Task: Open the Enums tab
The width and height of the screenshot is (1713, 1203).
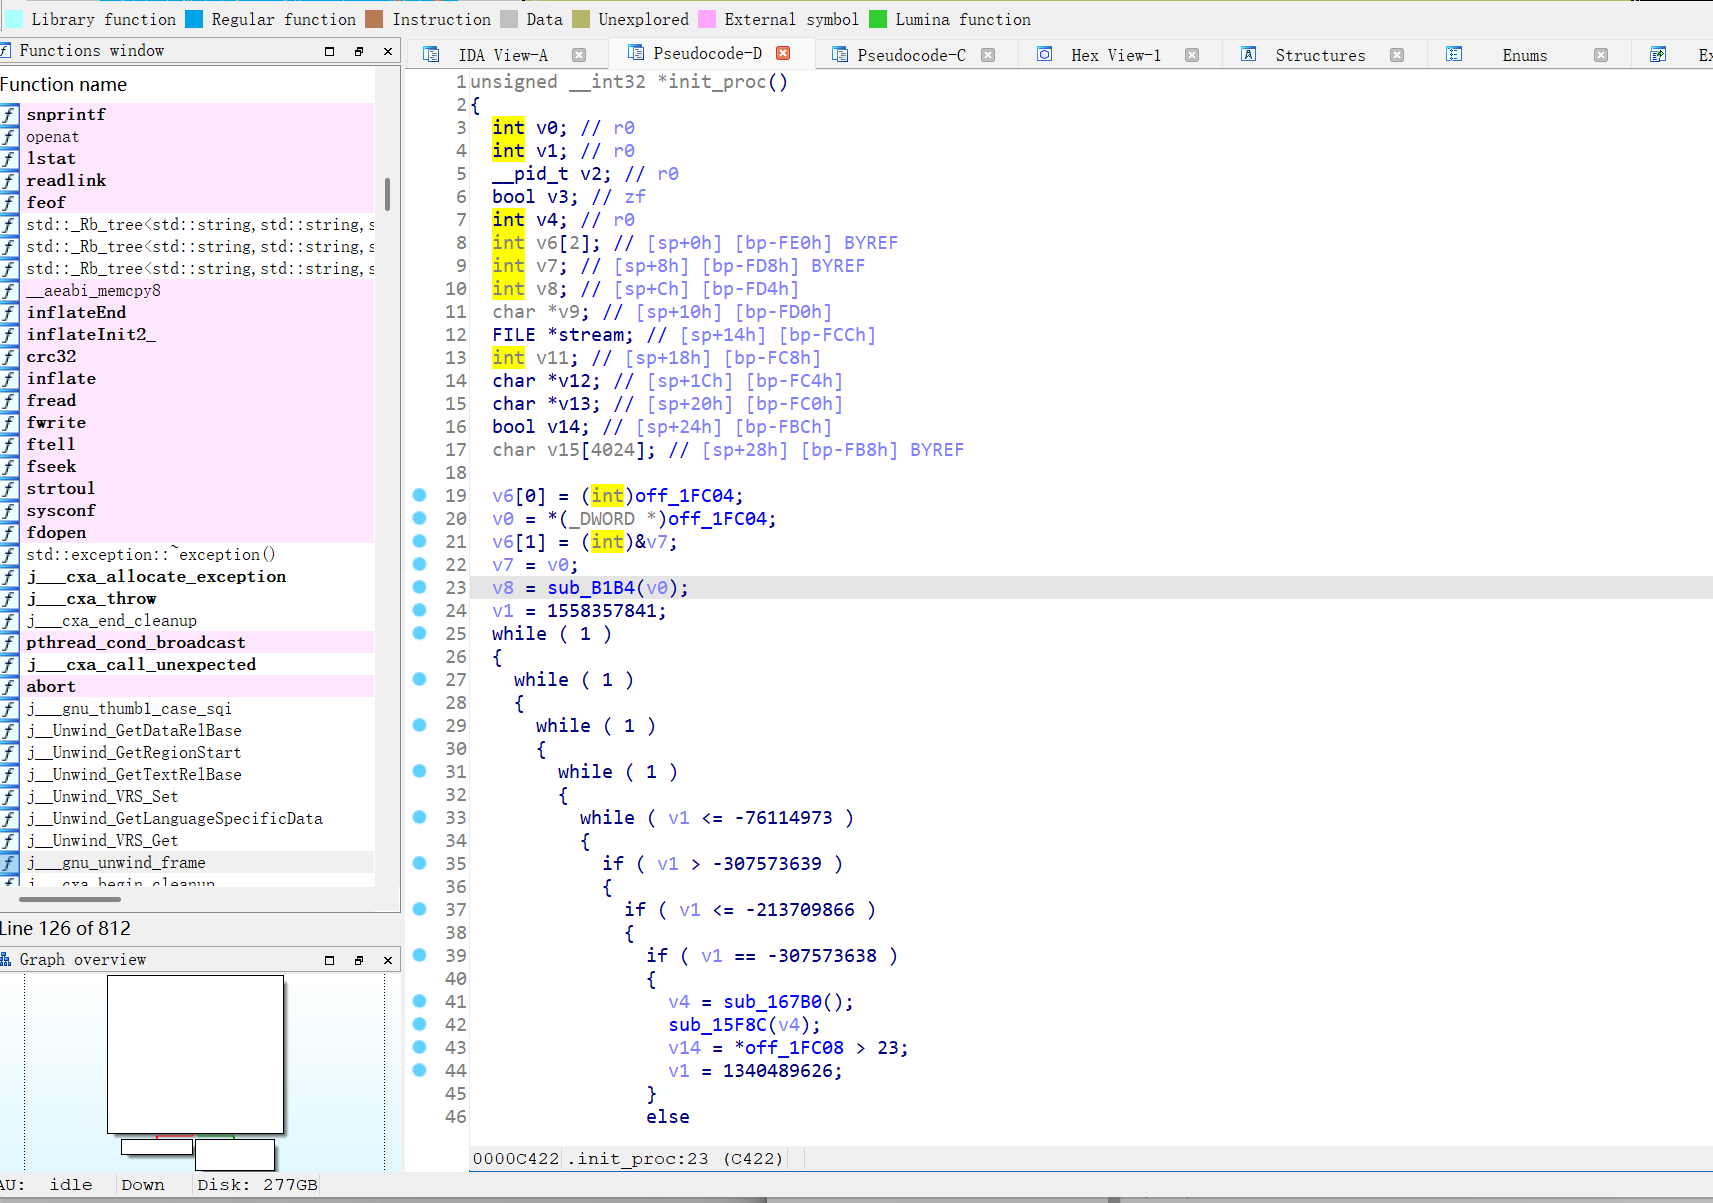Action: [x=1524, y=55]
